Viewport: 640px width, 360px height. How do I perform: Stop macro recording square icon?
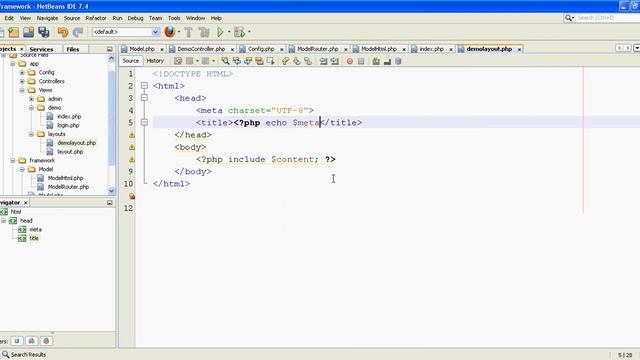pos(361,61)
